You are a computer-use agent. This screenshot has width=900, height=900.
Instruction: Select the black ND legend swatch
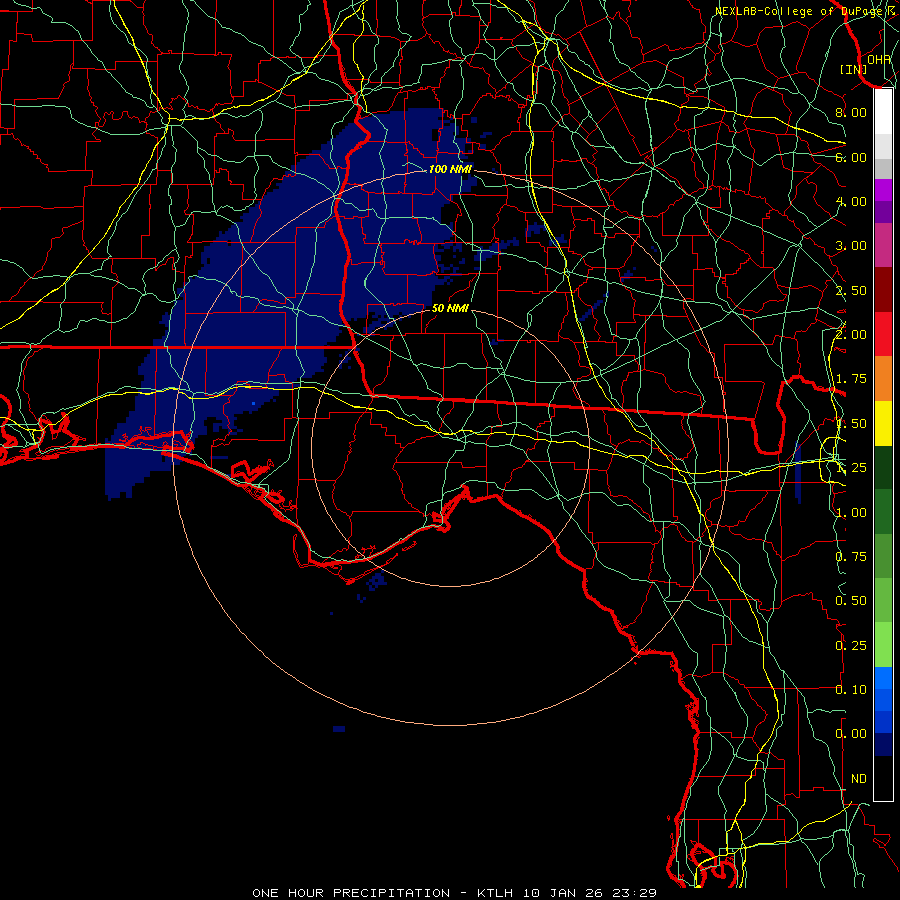[x=883, y=778]
